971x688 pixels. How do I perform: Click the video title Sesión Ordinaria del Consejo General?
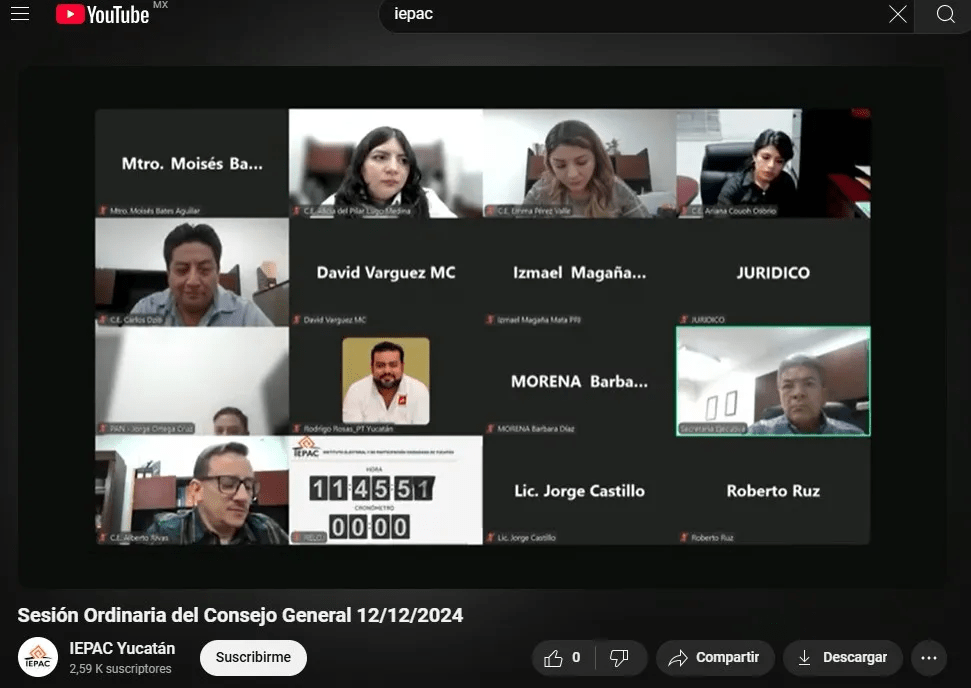(x=240, y=615)
